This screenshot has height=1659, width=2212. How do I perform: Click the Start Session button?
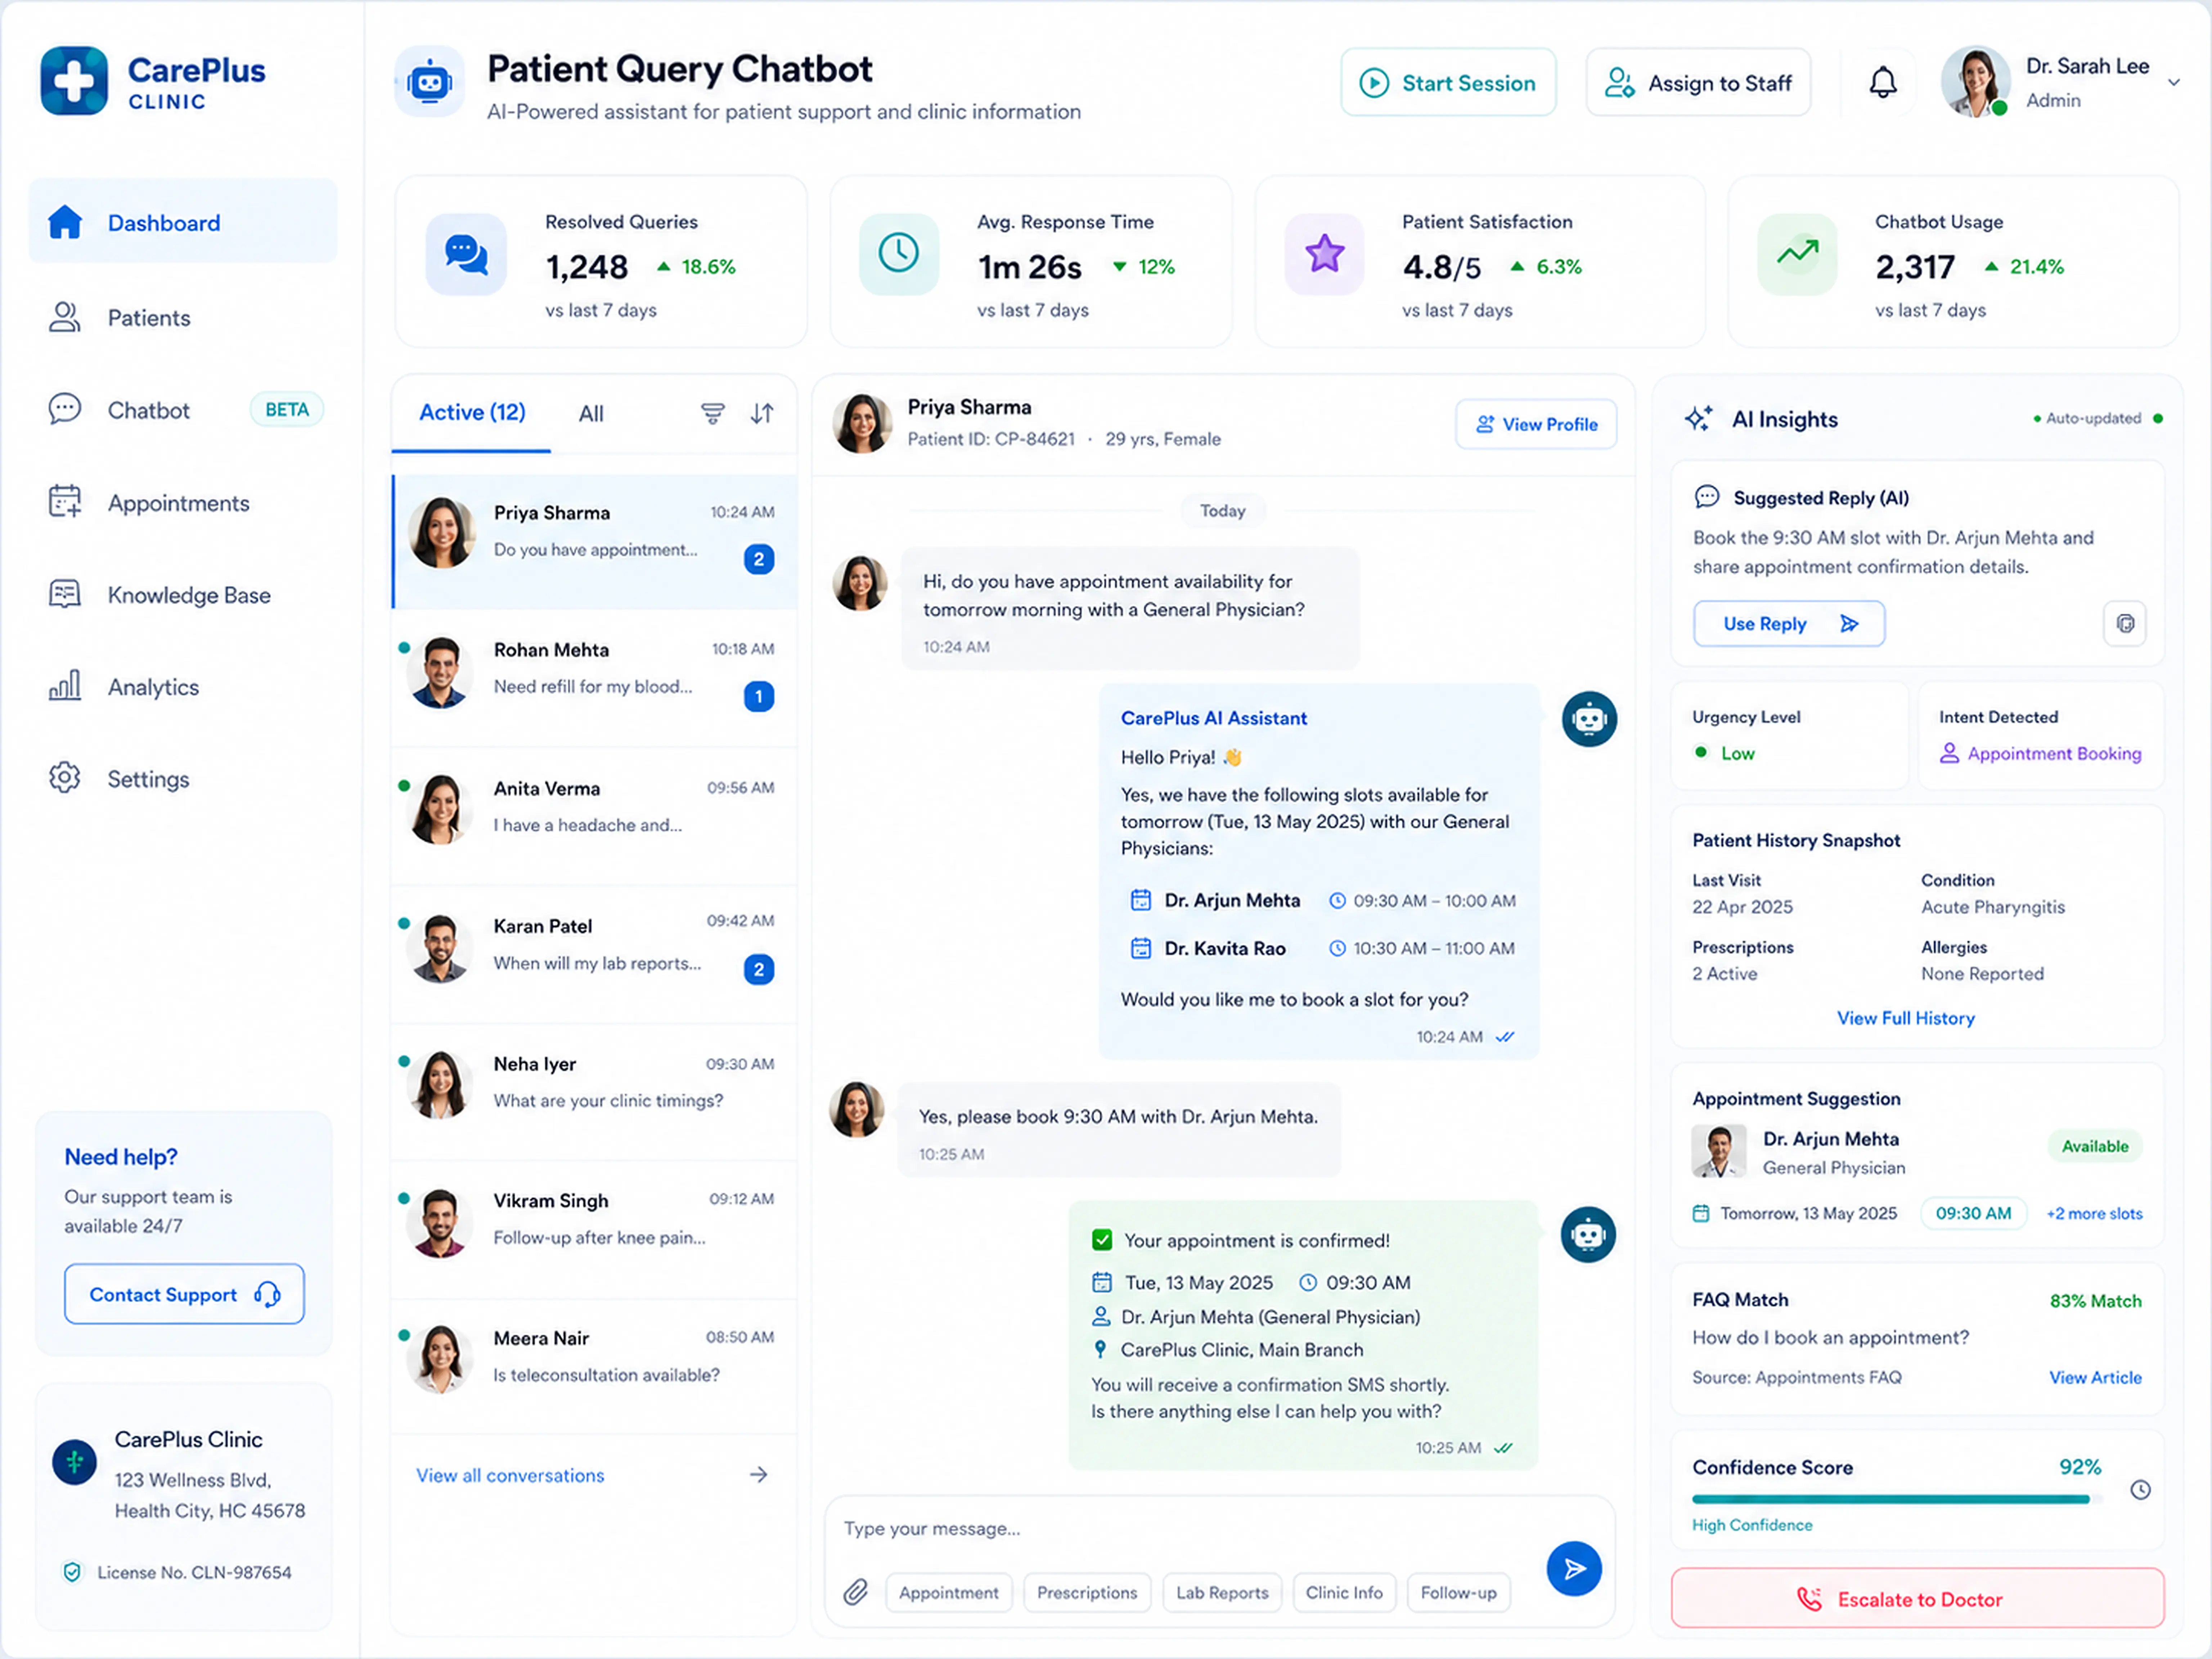coord(1448,82)
